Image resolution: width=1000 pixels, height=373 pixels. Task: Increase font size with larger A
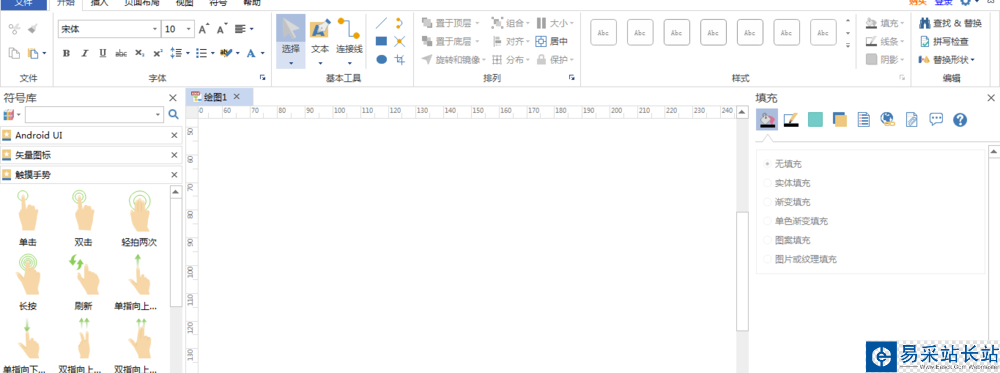click(203, 29)
